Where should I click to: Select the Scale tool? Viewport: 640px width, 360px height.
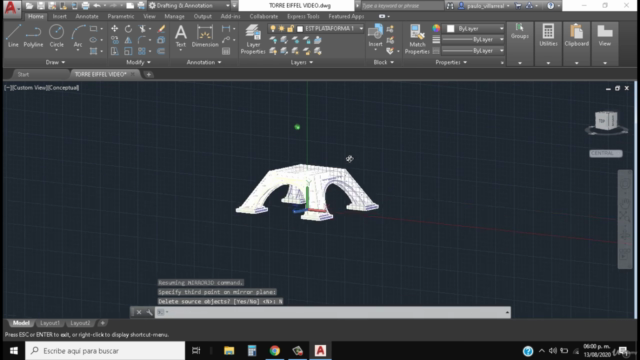128,51
